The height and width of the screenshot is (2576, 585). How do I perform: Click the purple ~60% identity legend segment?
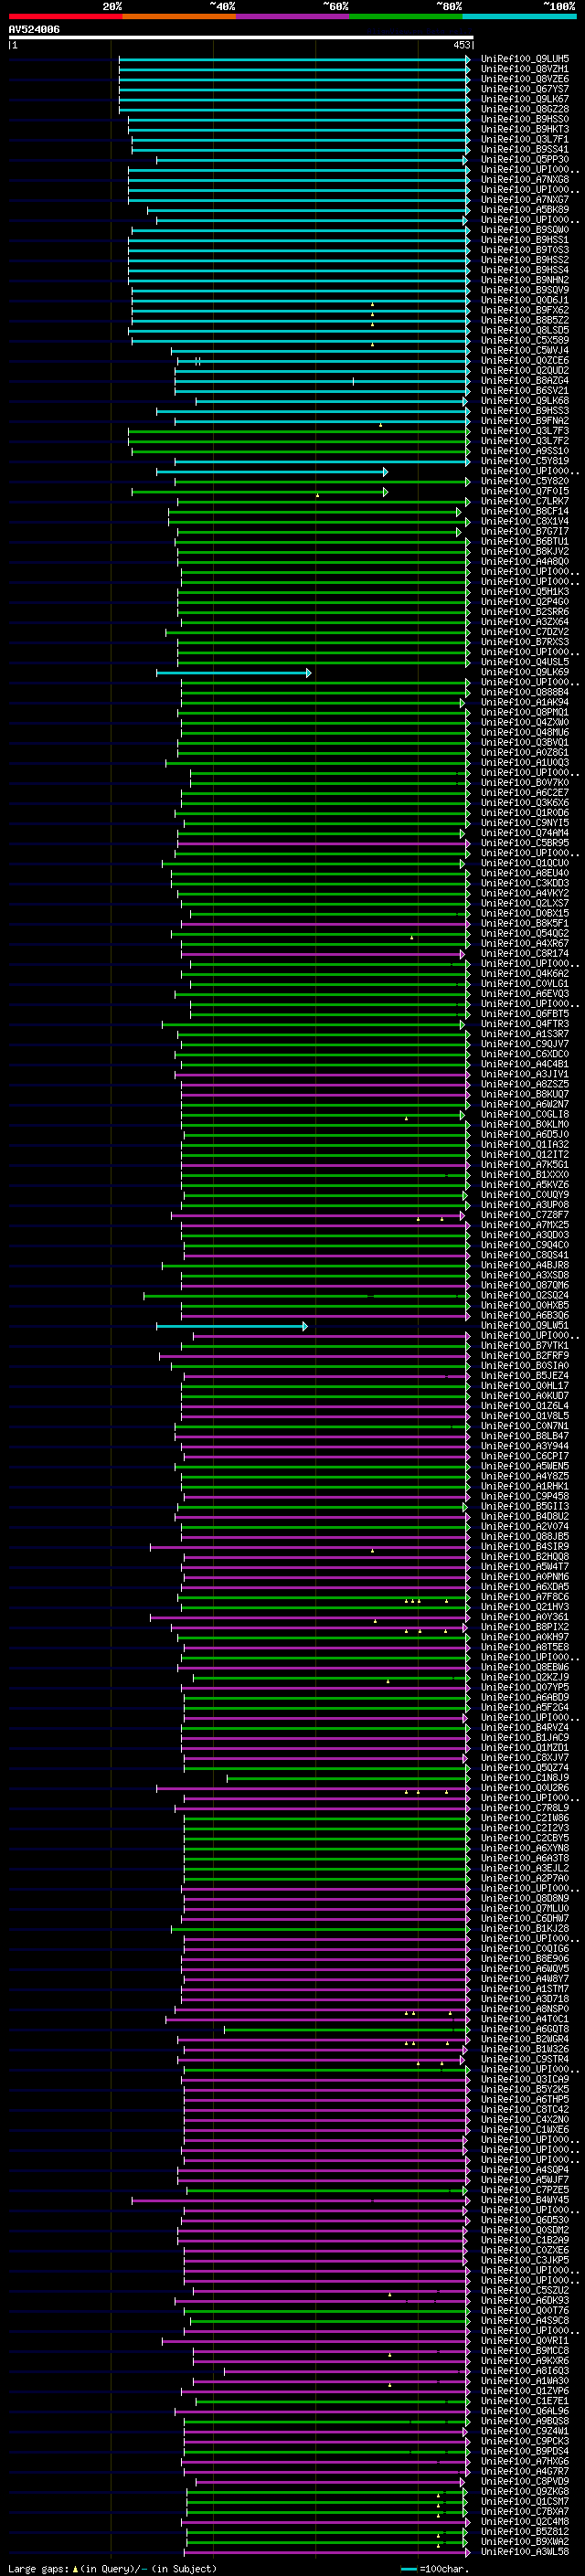pyautogui.click(x=293, y=16)
